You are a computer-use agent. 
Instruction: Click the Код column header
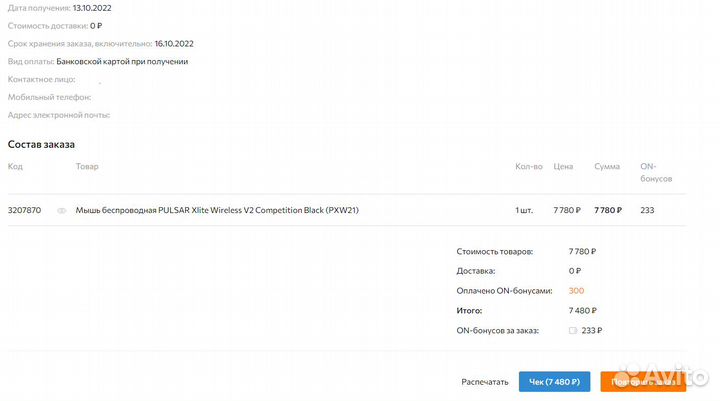click(15, 166)
